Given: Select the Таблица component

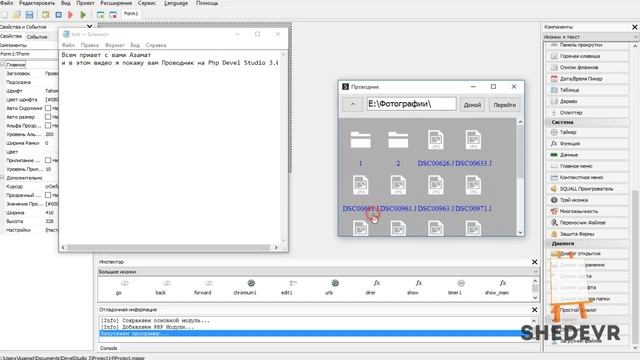Looking at the screenshot, I should click(x=587, y=90).
